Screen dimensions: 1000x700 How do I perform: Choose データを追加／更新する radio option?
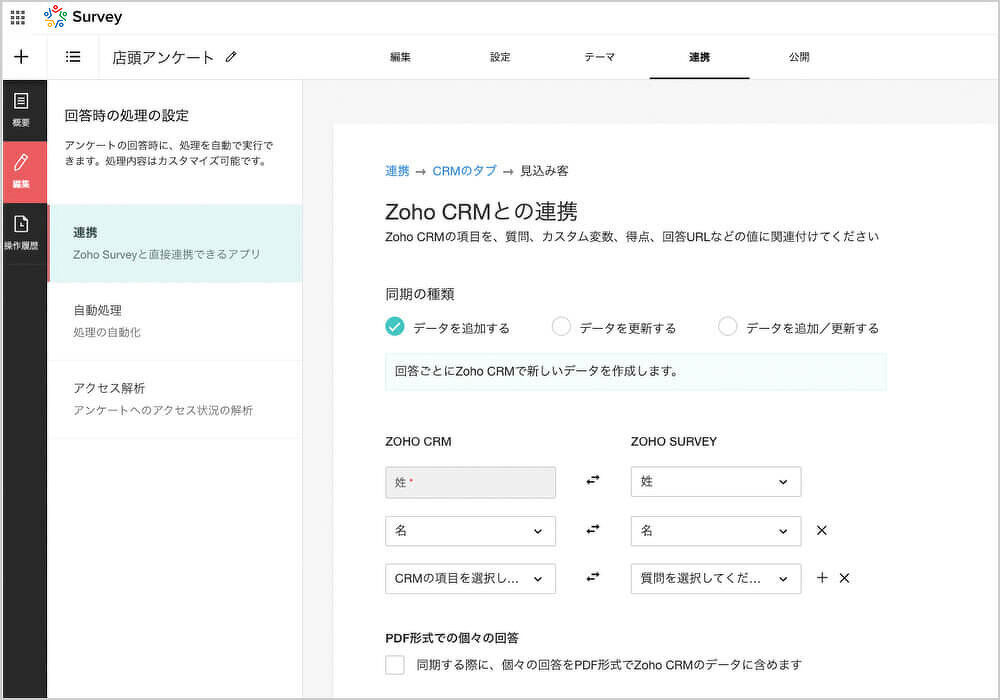[x=728, y=327]
